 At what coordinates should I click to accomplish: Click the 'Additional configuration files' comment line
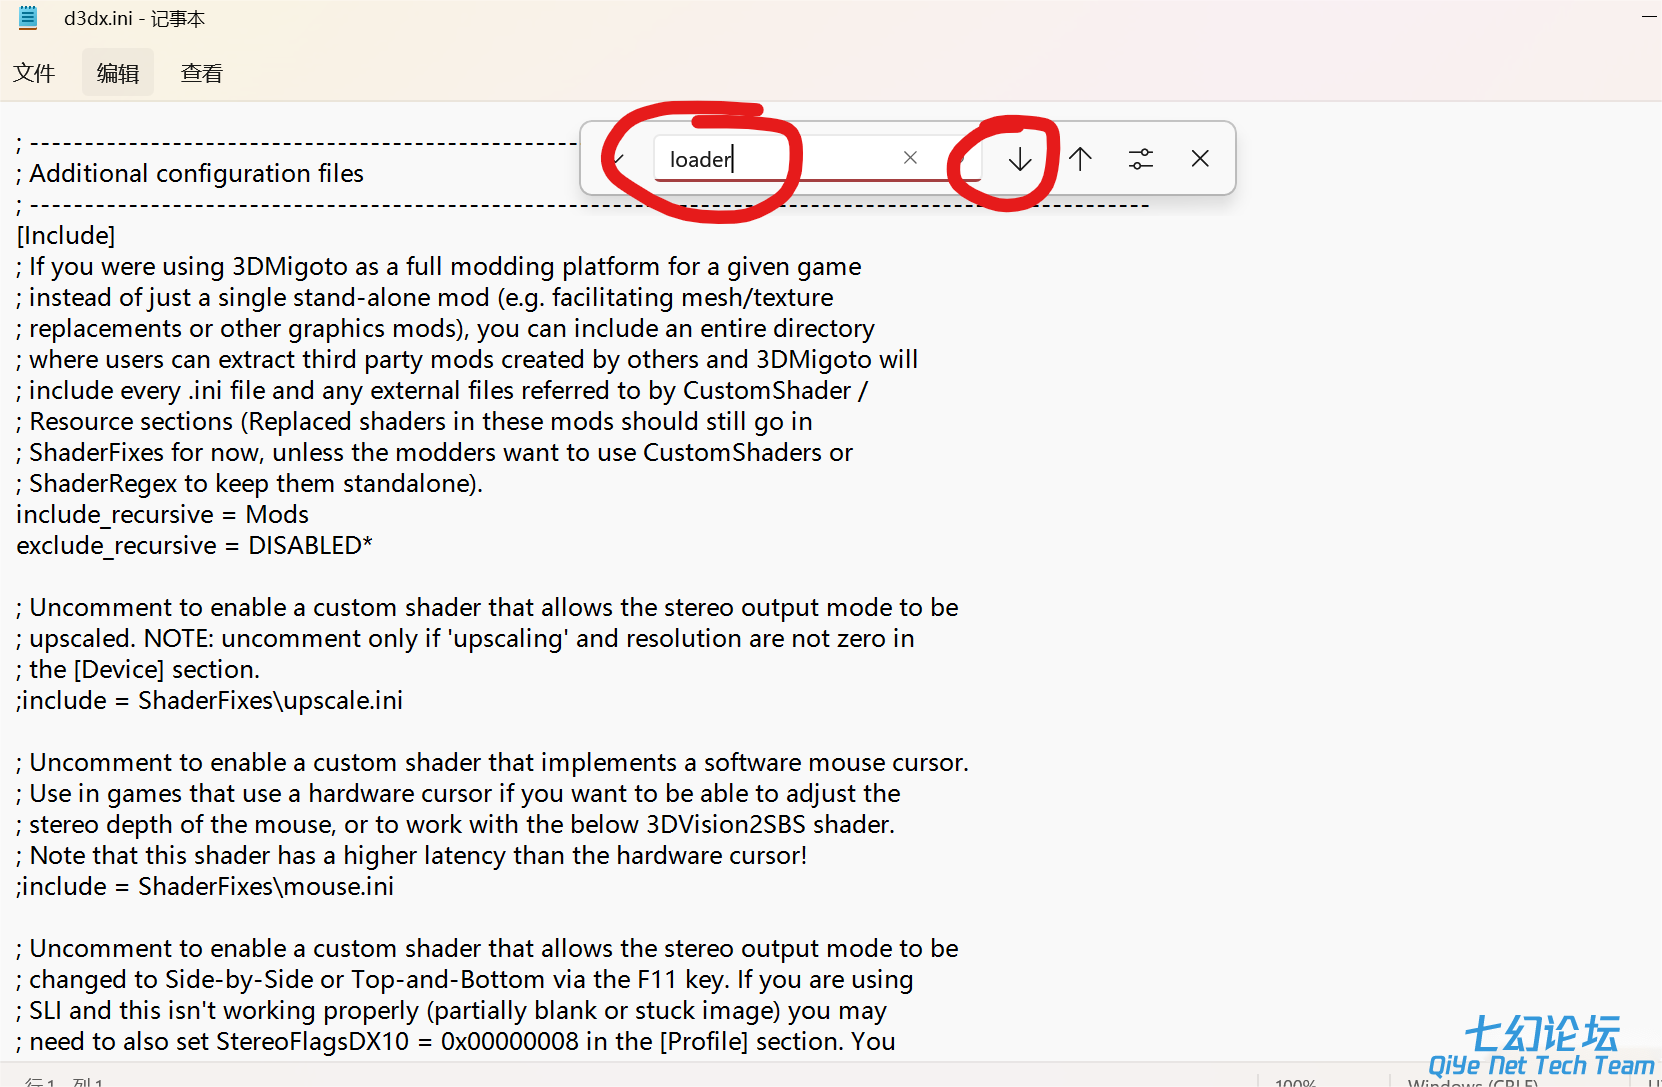pos(196,174)
